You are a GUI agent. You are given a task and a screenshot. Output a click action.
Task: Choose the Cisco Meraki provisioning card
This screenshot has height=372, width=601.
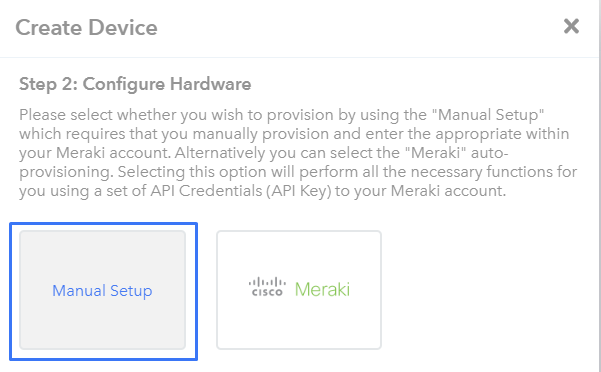point(299,290)
